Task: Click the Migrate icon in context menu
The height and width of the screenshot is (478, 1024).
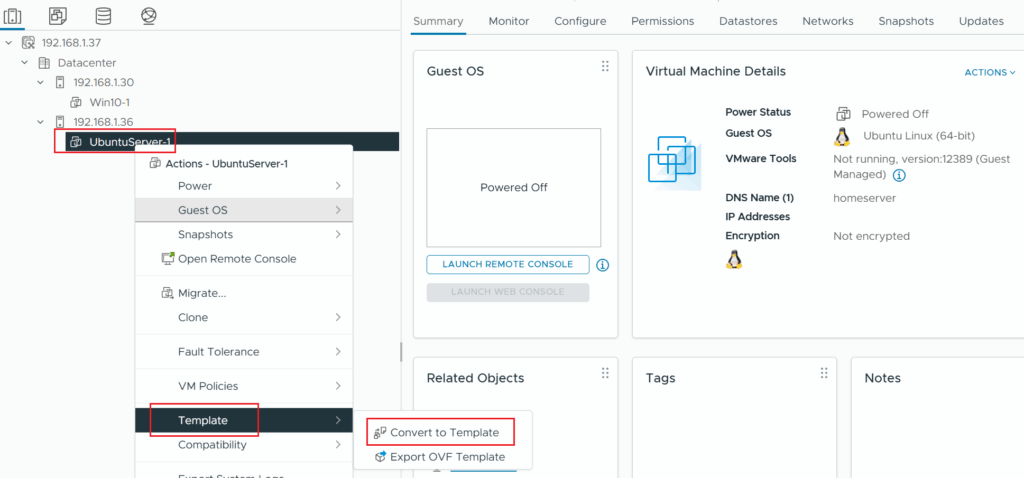Action: click(168, 293)
